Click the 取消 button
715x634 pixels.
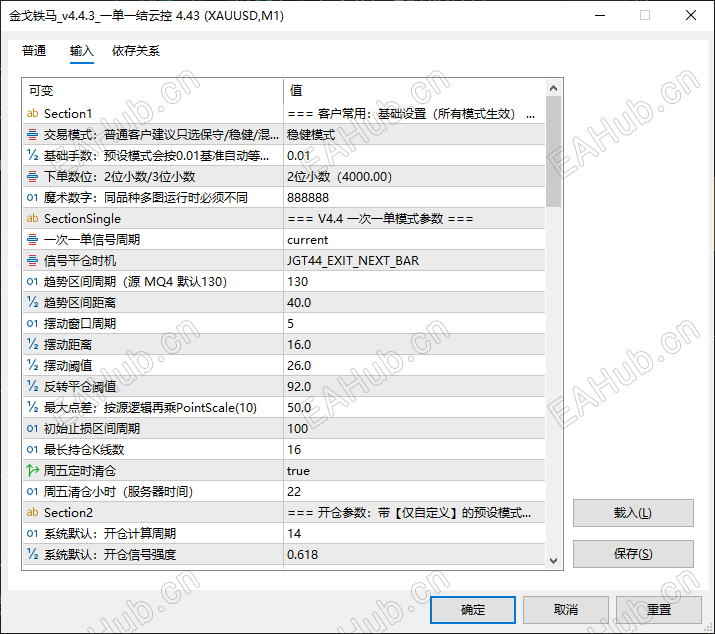(566, 610)
